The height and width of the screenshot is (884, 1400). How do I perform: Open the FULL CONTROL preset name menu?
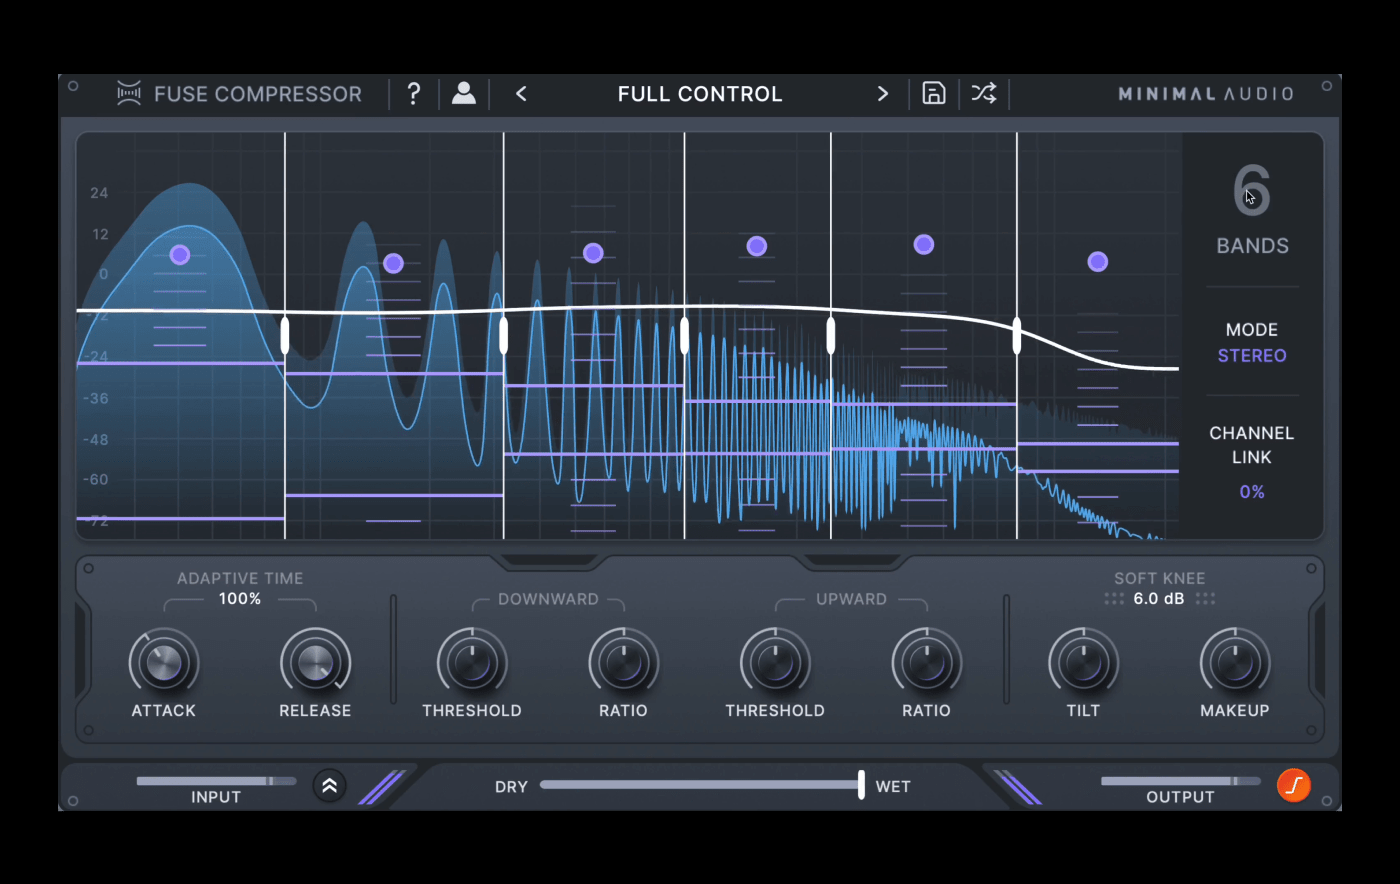click(x=700, y=94)
